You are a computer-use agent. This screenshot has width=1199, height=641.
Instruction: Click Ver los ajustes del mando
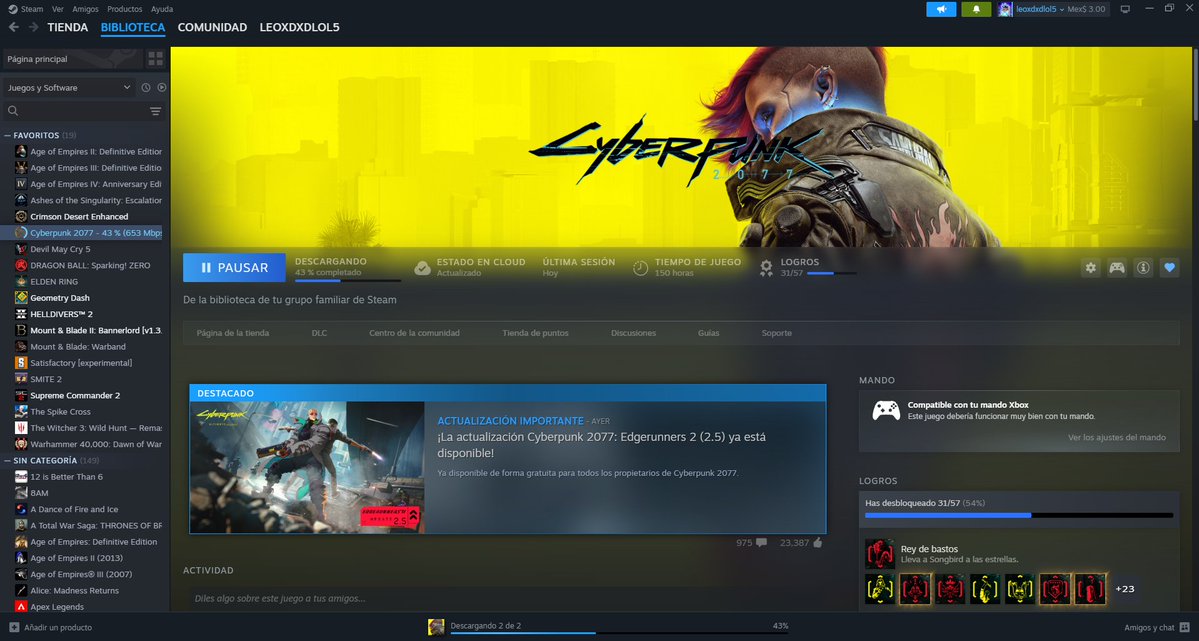pos(1116,438)
